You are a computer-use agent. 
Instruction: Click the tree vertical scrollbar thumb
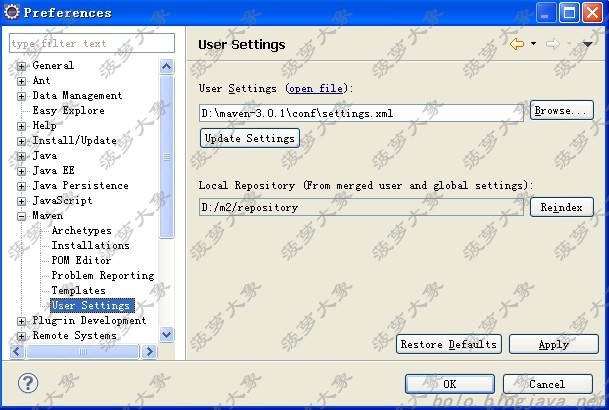click(167, 156)
